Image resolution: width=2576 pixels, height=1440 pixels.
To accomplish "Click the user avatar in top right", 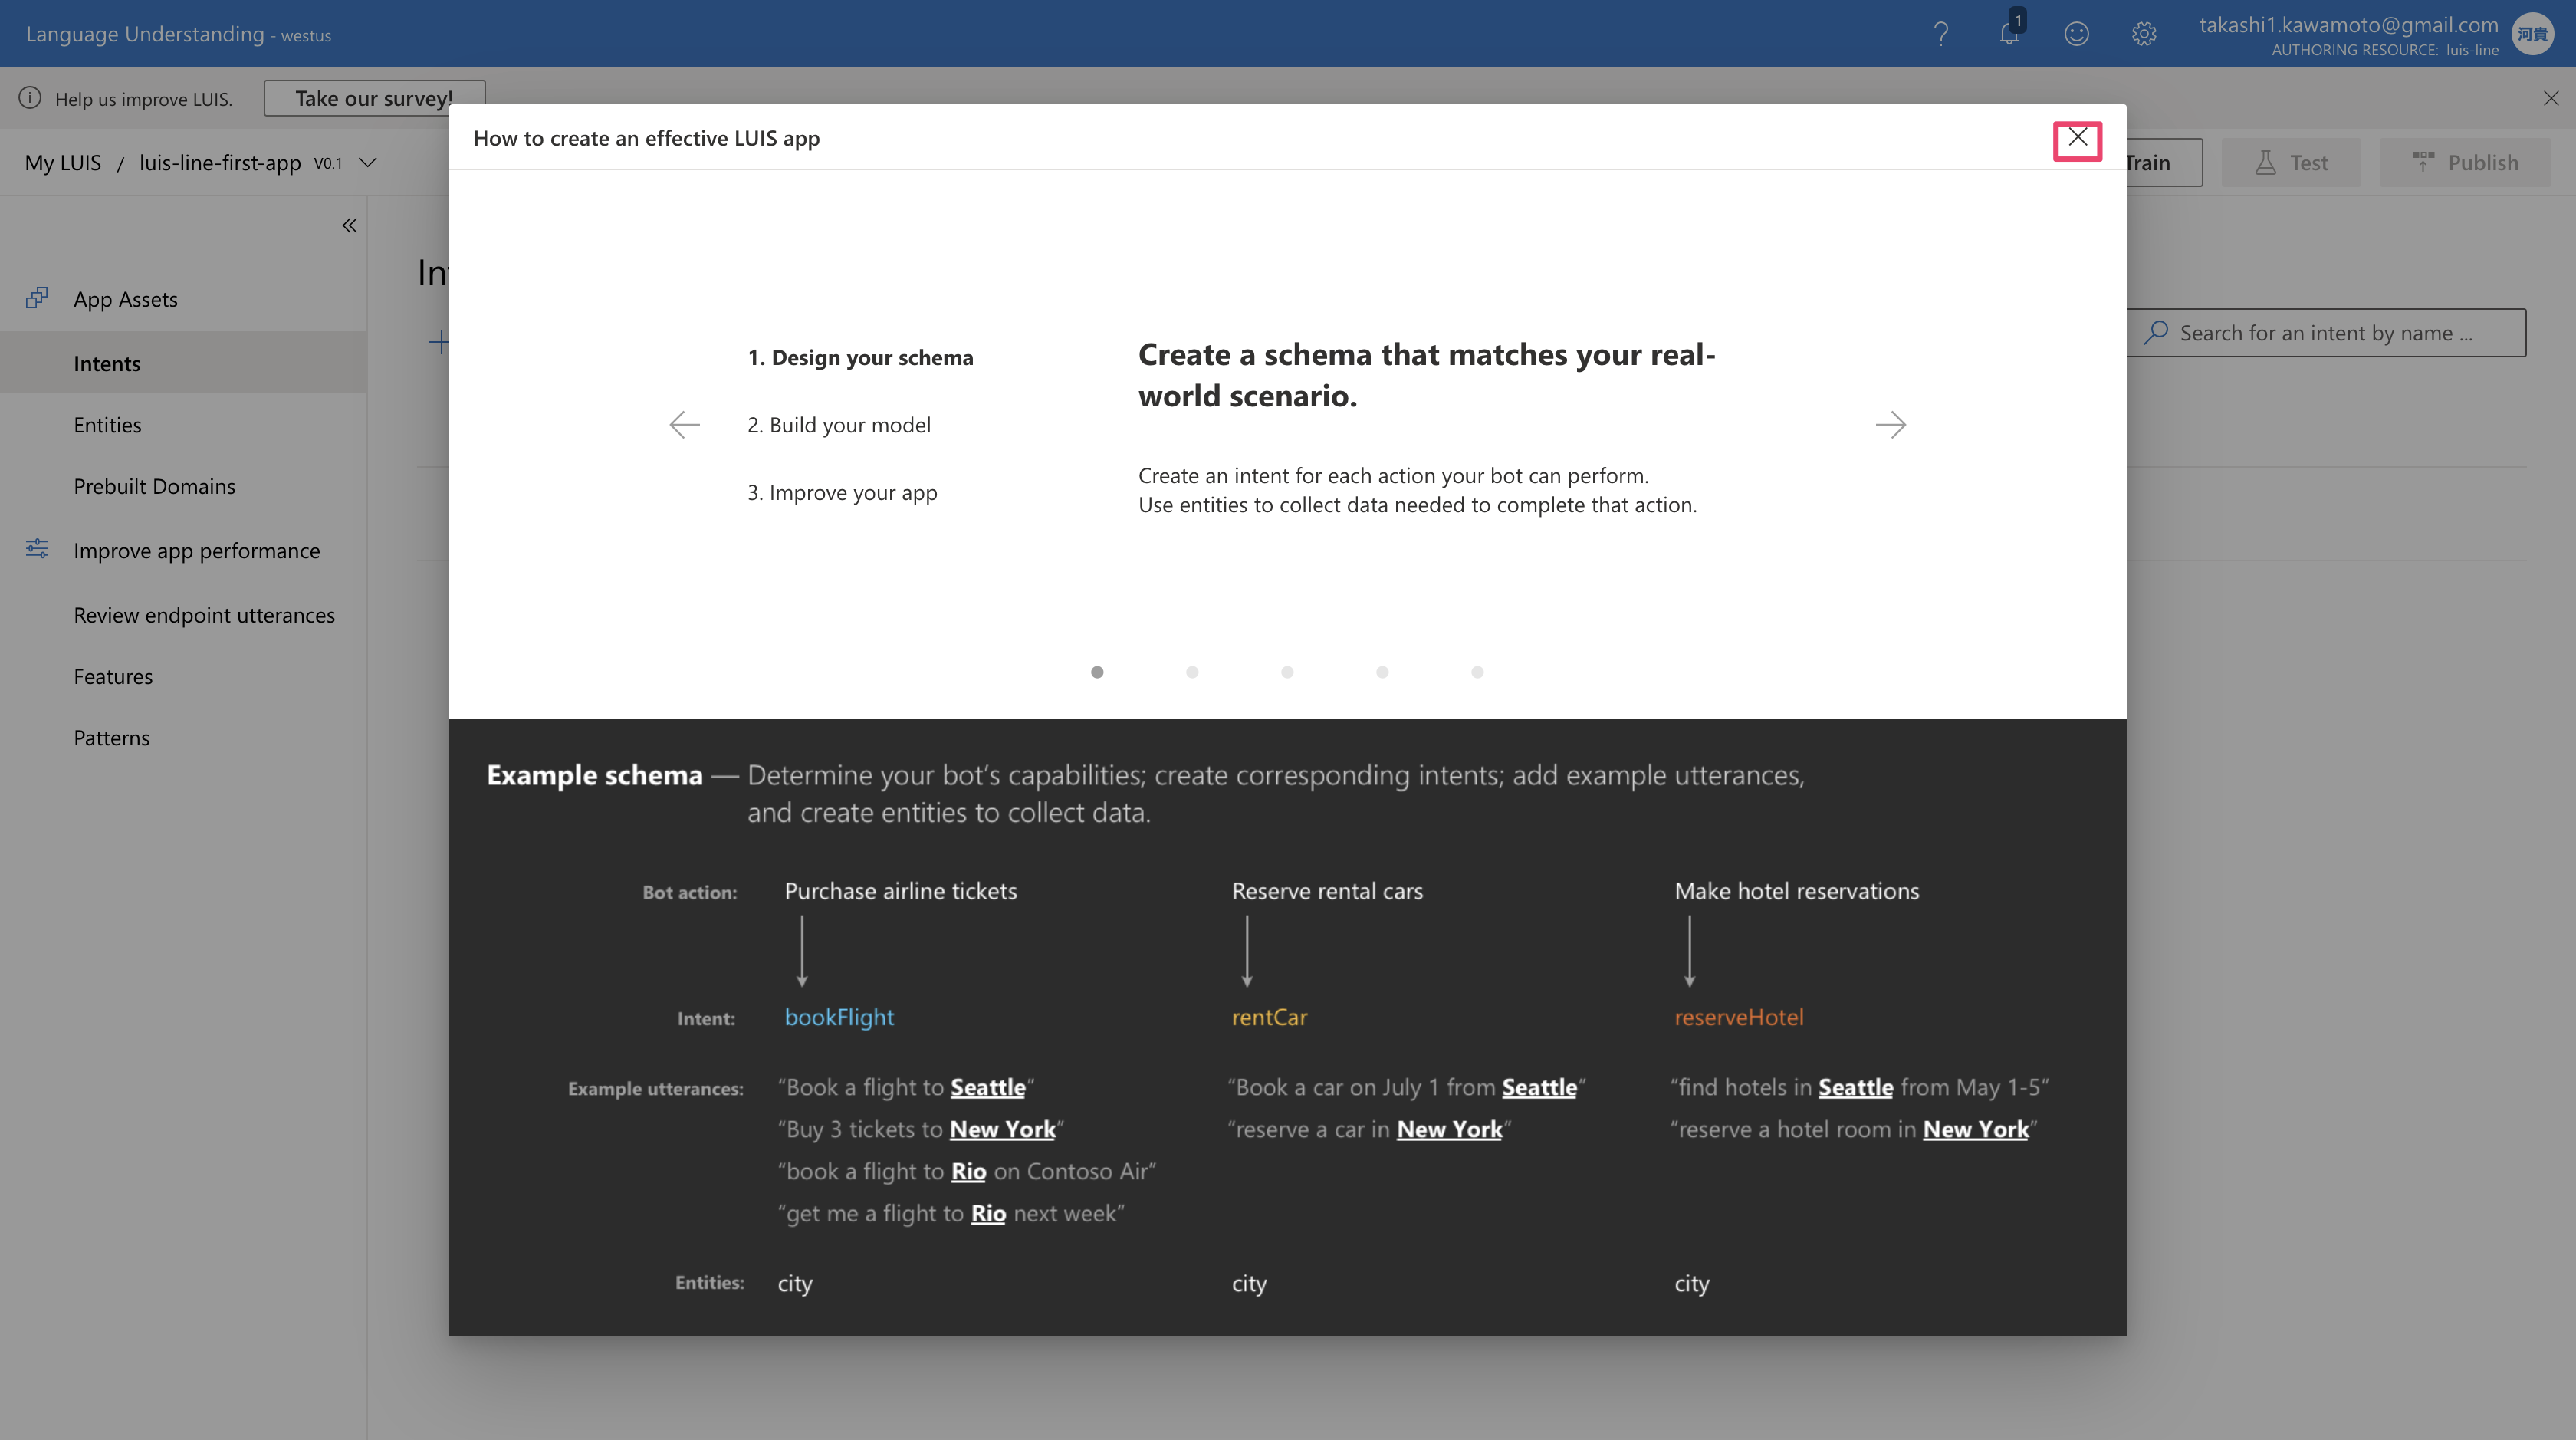I will [x=2533, y=34].
